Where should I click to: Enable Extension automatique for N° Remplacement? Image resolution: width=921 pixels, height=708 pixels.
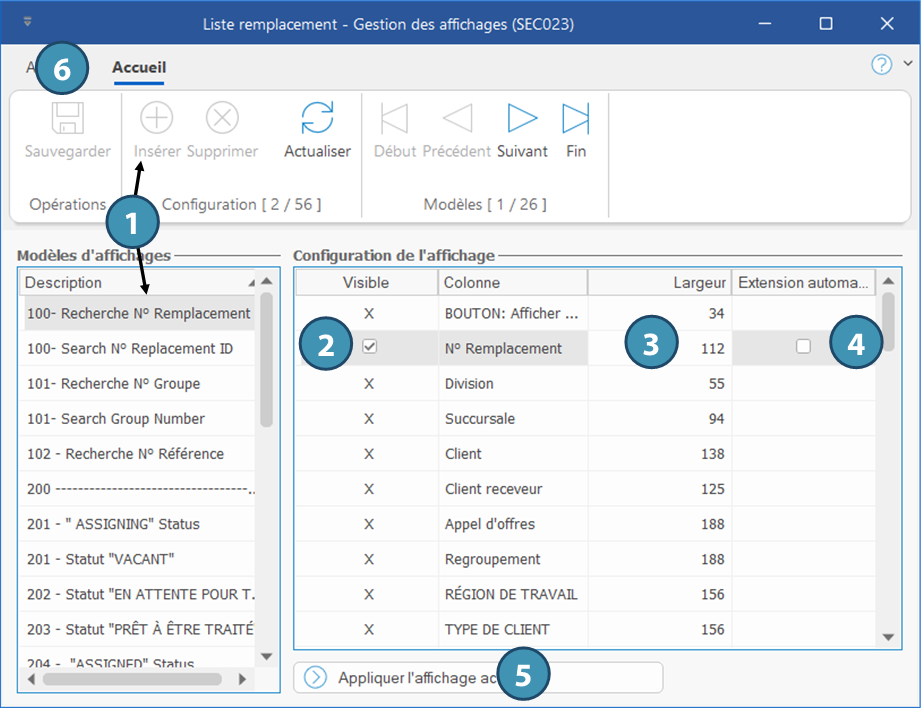(x=802, y=347)
